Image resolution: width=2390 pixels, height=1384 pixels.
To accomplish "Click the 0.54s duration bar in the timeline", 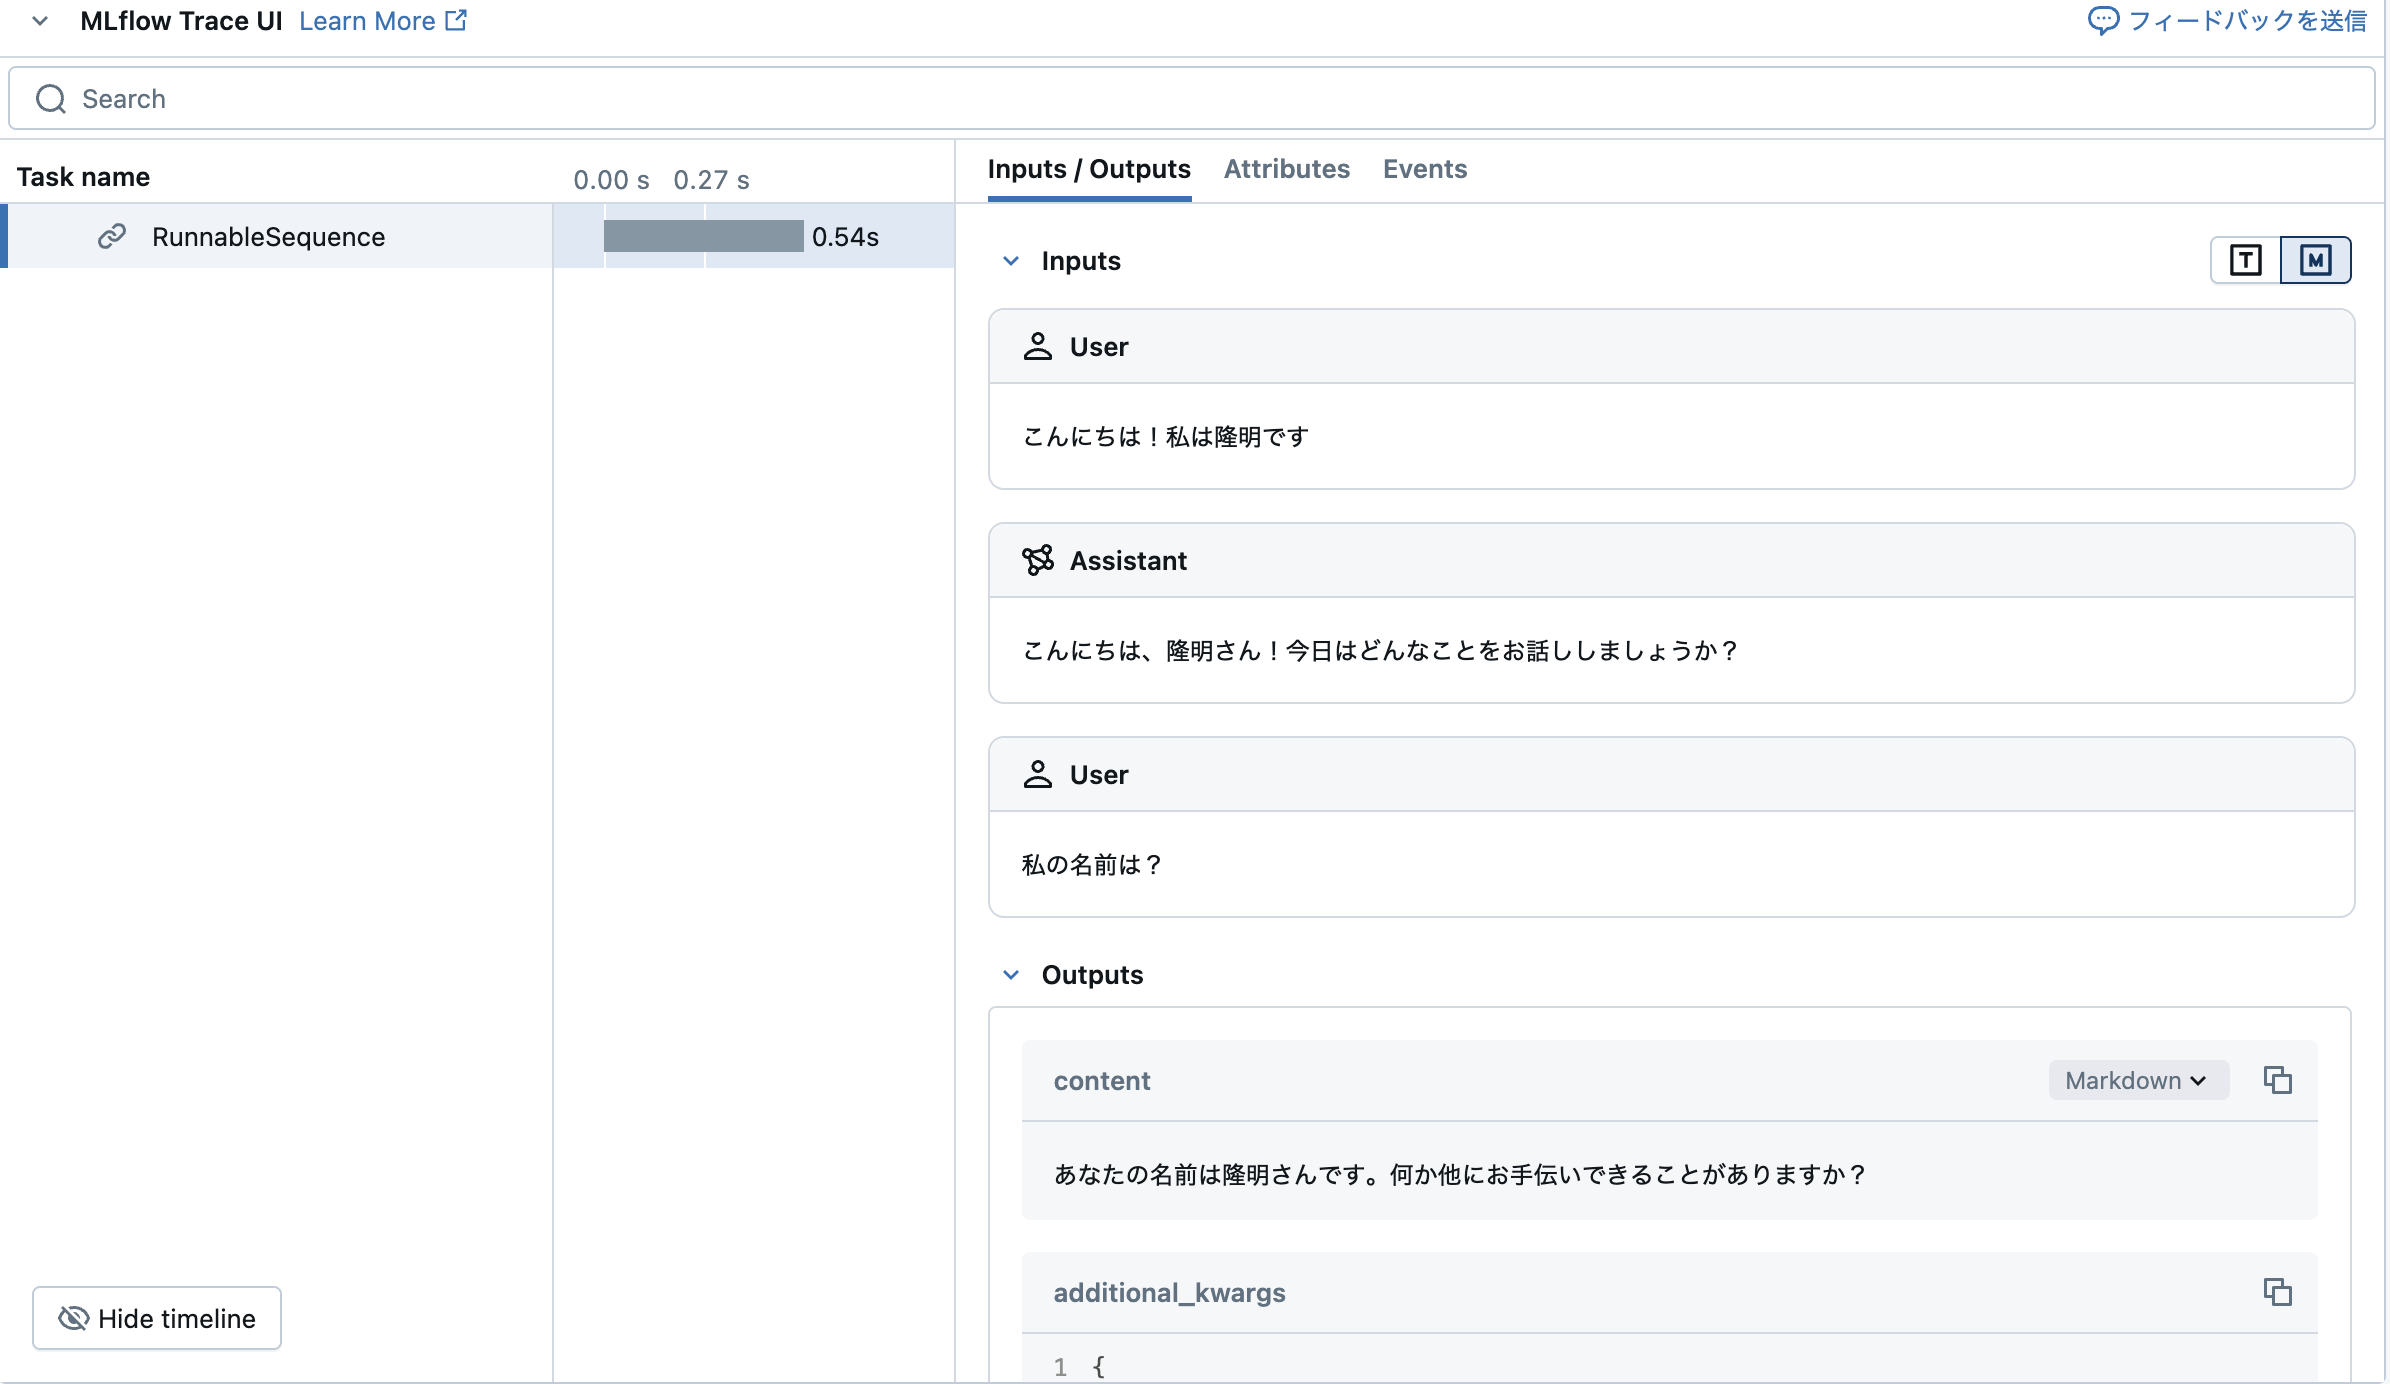I will pyautogui.click(x=704, y=236).
